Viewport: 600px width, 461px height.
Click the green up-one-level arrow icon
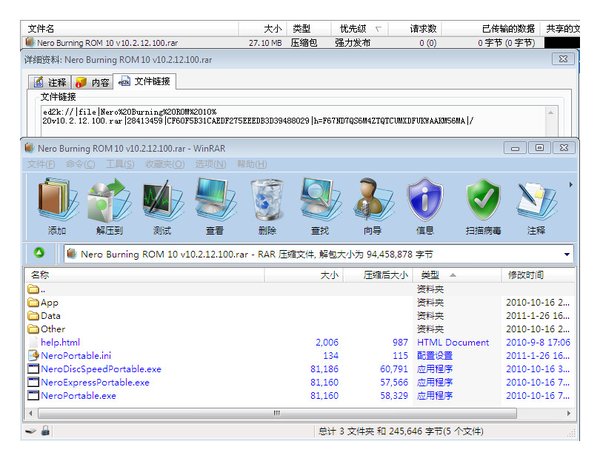tap(39, 253)
